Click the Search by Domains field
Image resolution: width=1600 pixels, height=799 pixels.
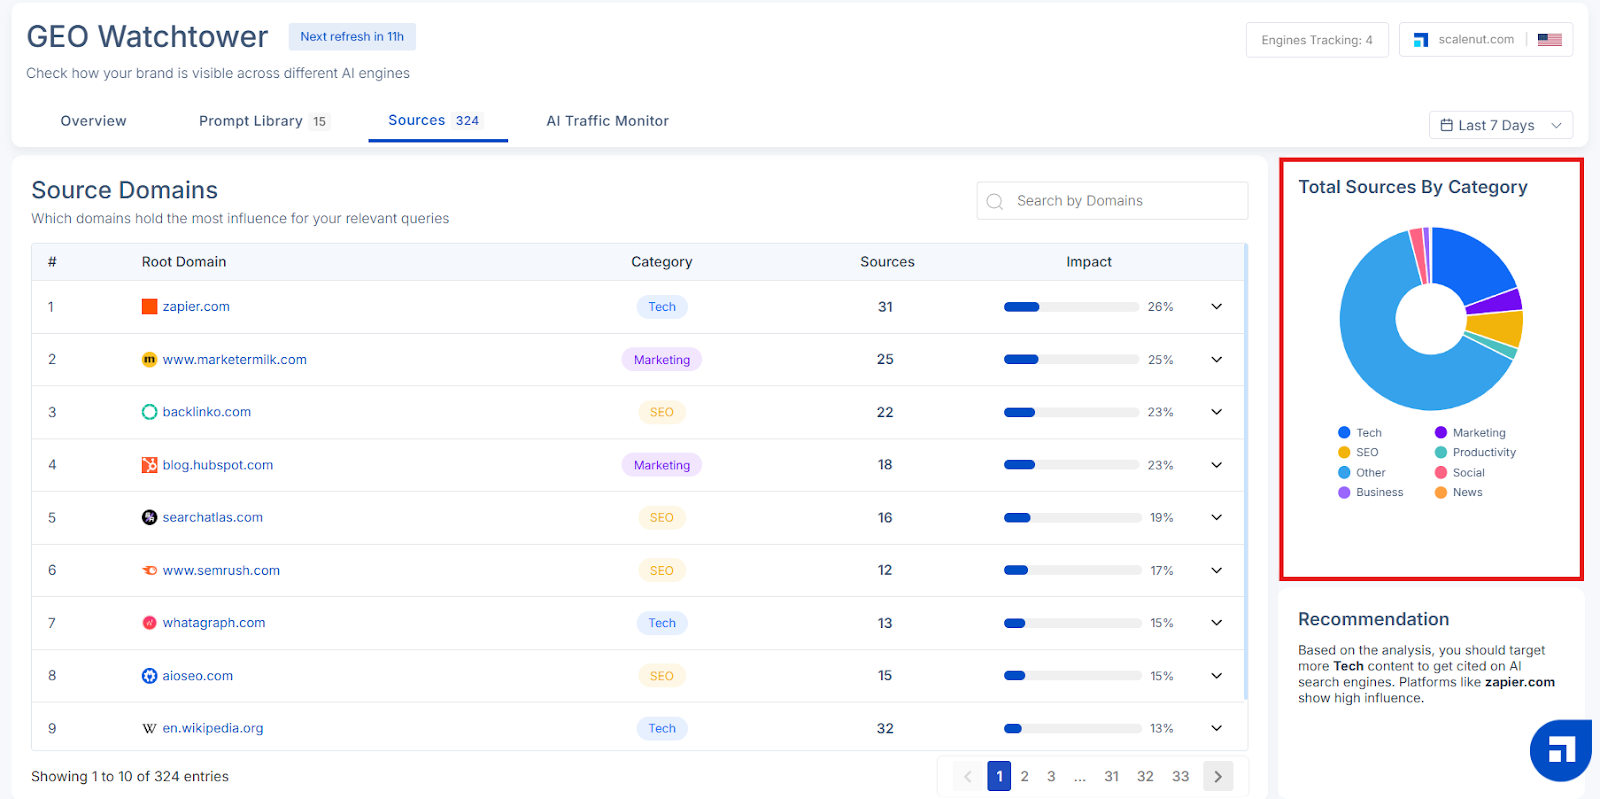pos(1112,201)
